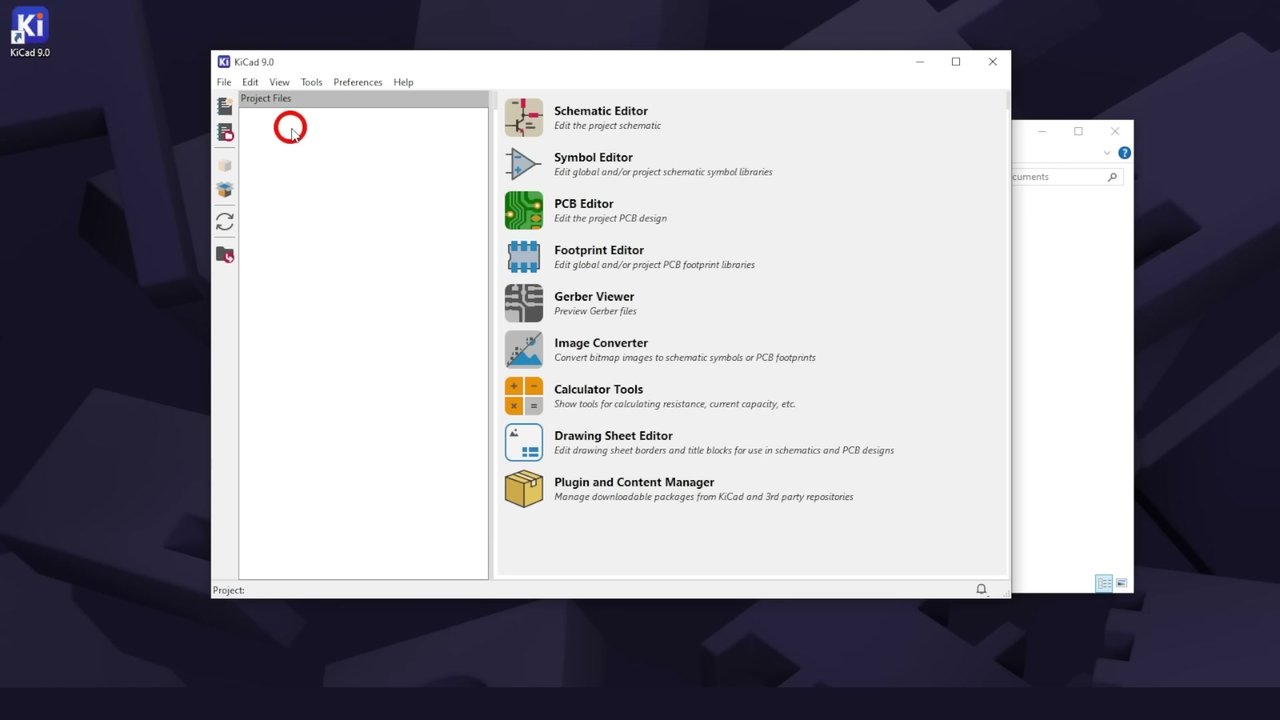Image resolution: width=1280 pixels, height=720 pixels.
Task: Click the Project status bar label
Action: tap(228, 590)
